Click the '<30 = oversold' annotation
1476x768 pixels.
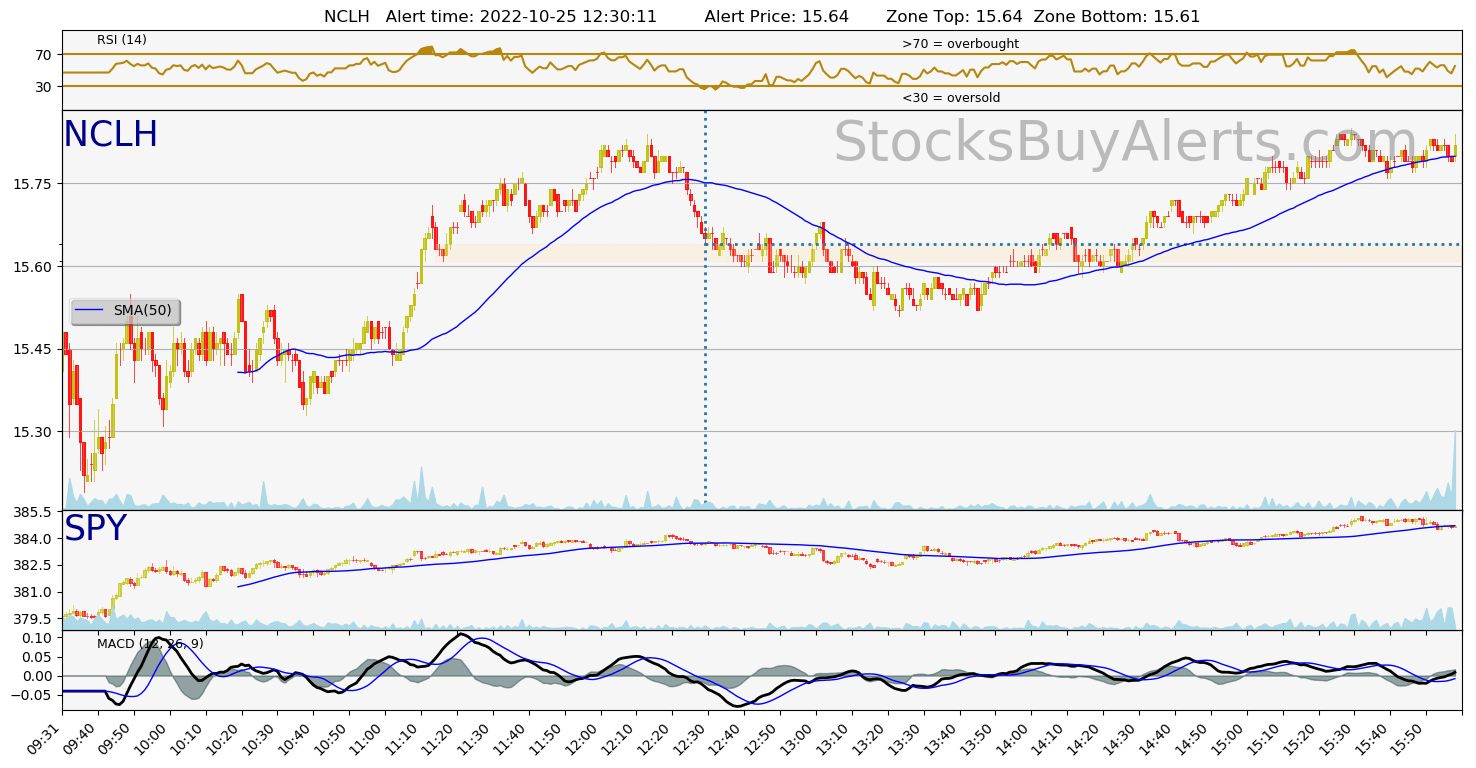[x=951, y=98]
